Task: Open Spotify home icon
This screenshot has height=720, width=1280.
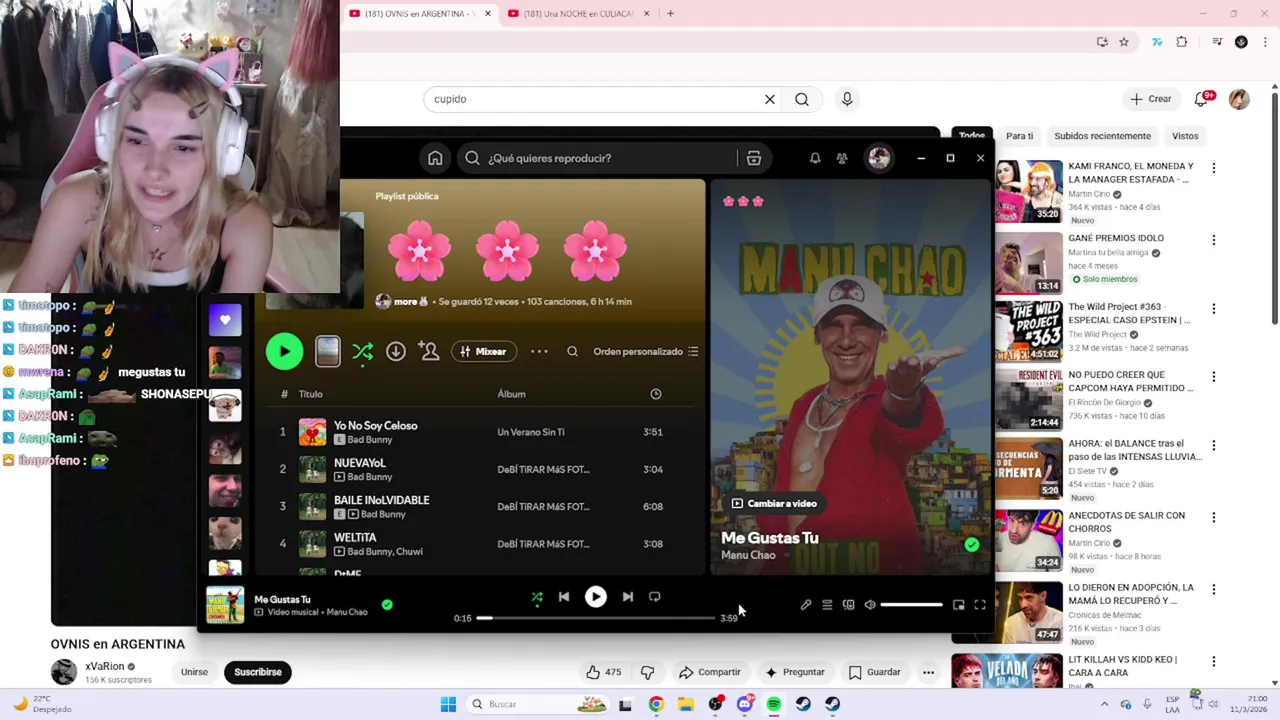Action: tap(435, 158)
